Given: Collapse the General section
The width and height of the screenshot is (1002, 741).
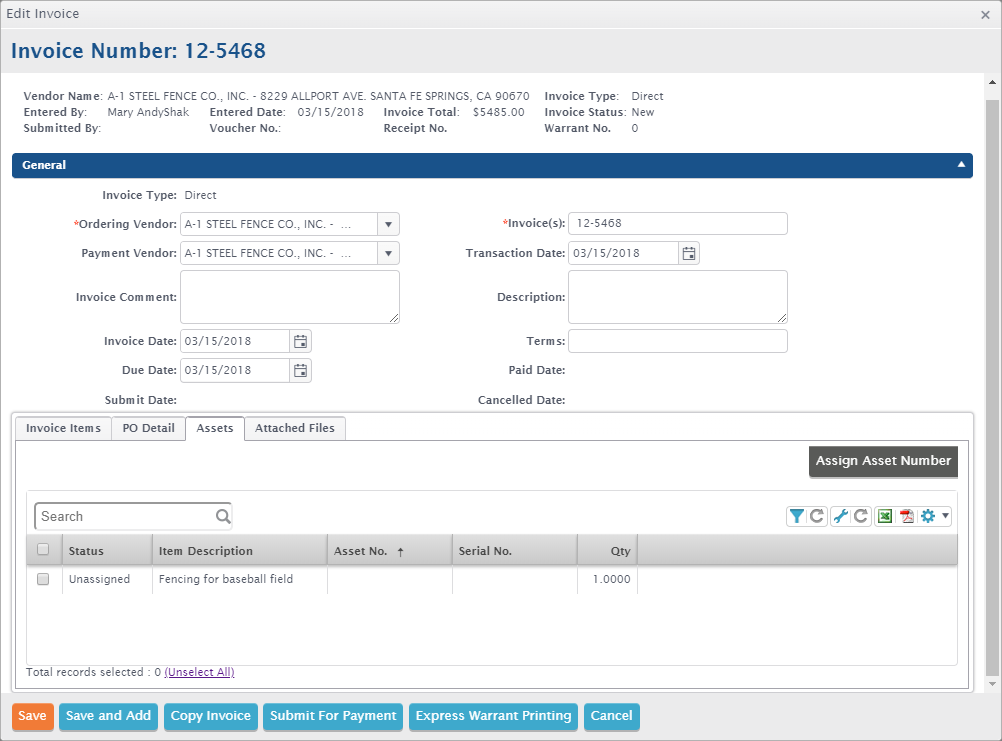Looking at the screenshot, I should click(x=961, y=165).
